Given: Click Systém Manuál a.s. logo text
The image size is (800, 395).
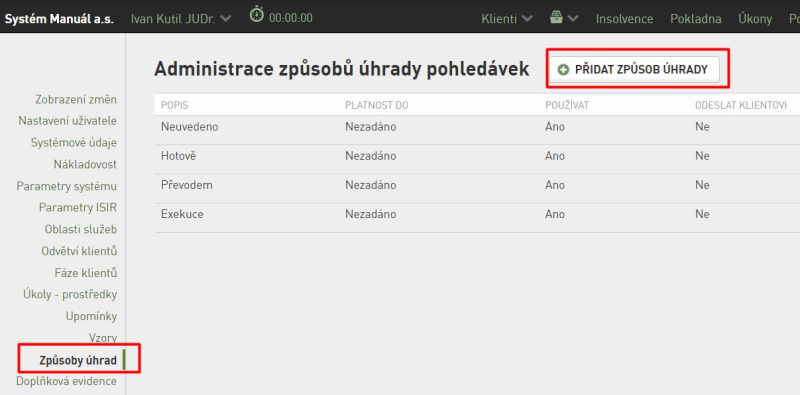Looking at the screenshot, I should (x=59, y=19).
